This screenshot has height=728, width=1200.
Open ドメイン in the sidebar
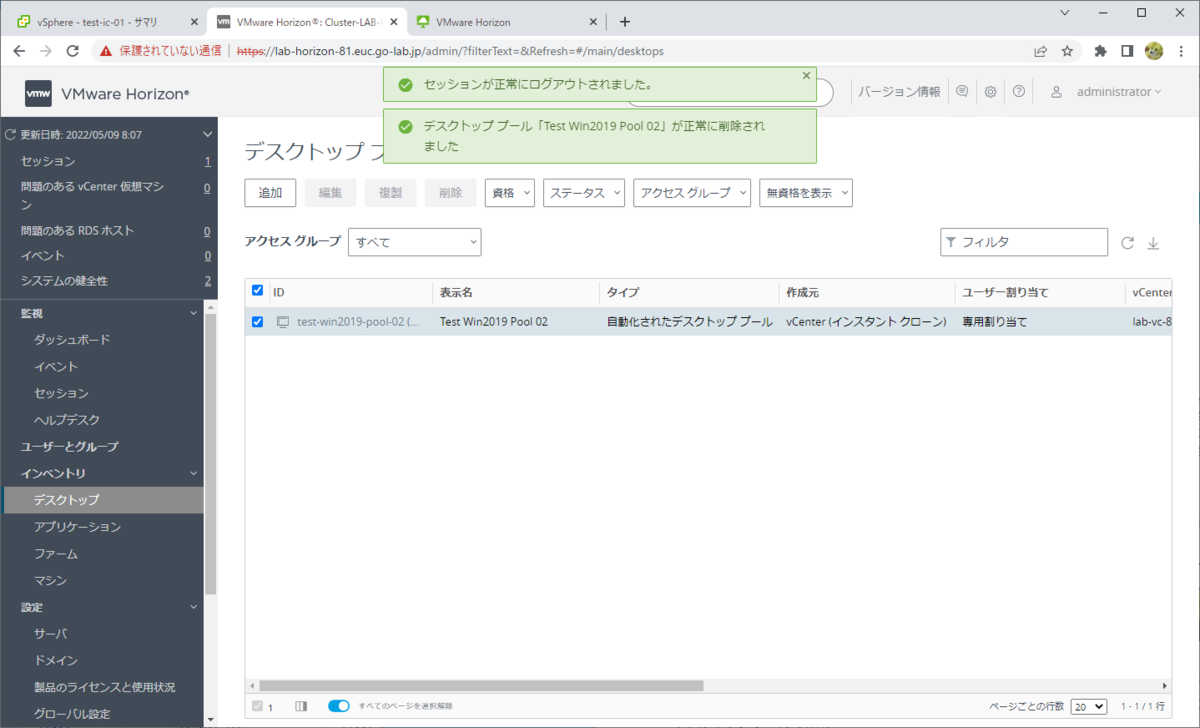coord(56,661)
